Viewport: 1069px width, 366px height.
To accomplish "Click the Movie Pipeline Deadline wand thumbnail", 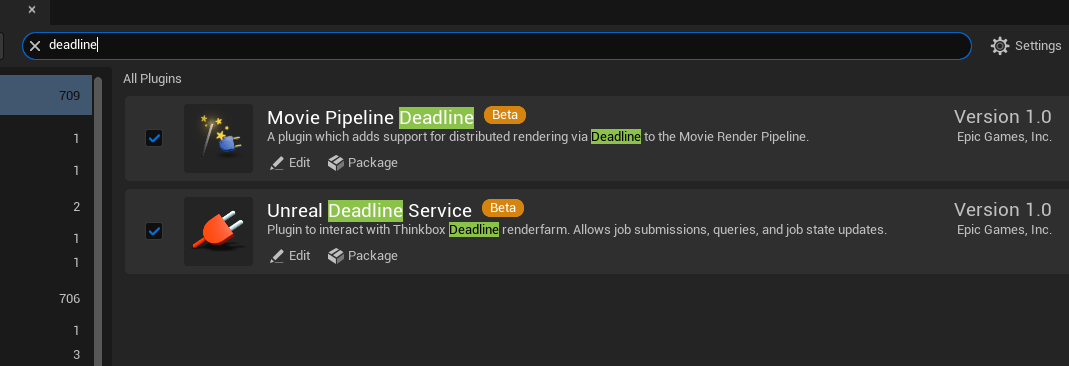I will tap(218, 138).
